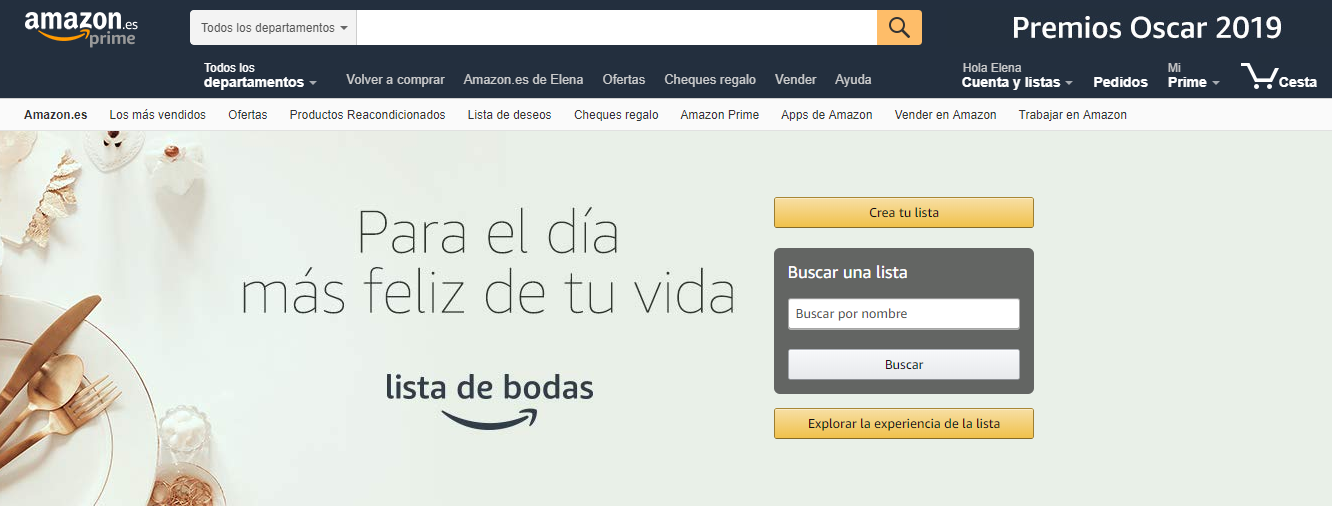This screenshot has height=508, width=1332.
Task: Click the Buscar button in list search
Action: pos(904,365)
